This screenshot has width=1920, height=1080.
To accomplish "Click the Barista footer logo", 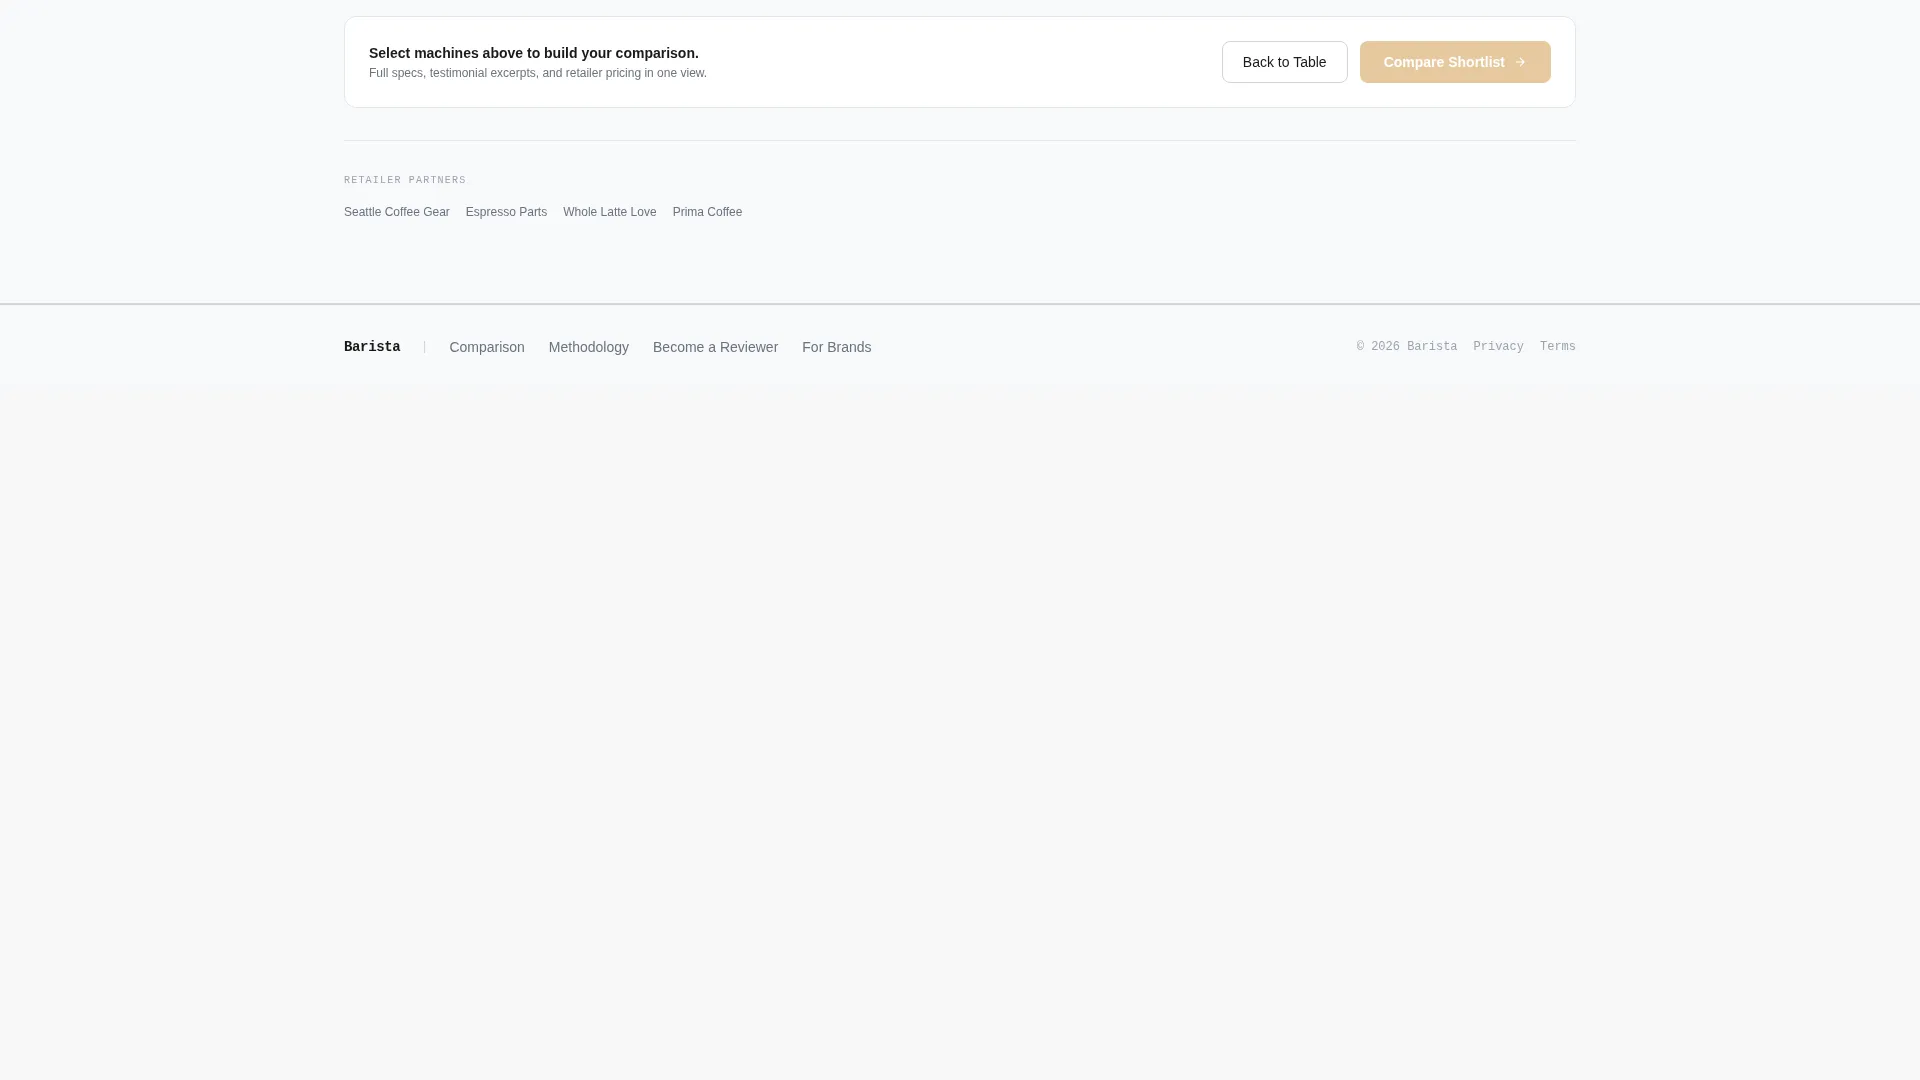I will (372, 347).
